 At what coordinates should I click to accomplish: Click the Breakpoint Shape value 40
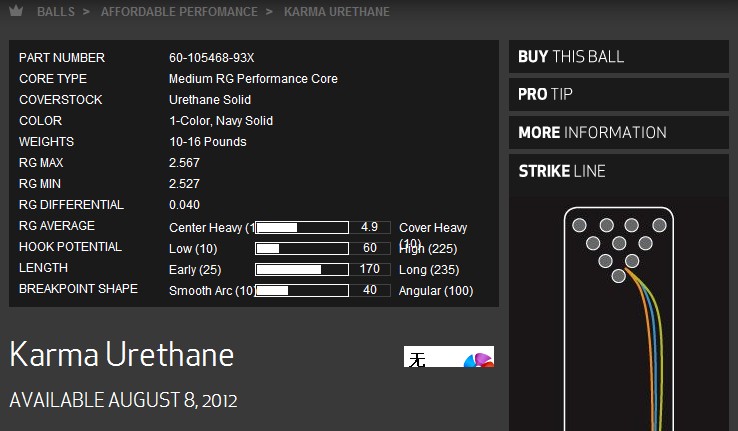369,290
